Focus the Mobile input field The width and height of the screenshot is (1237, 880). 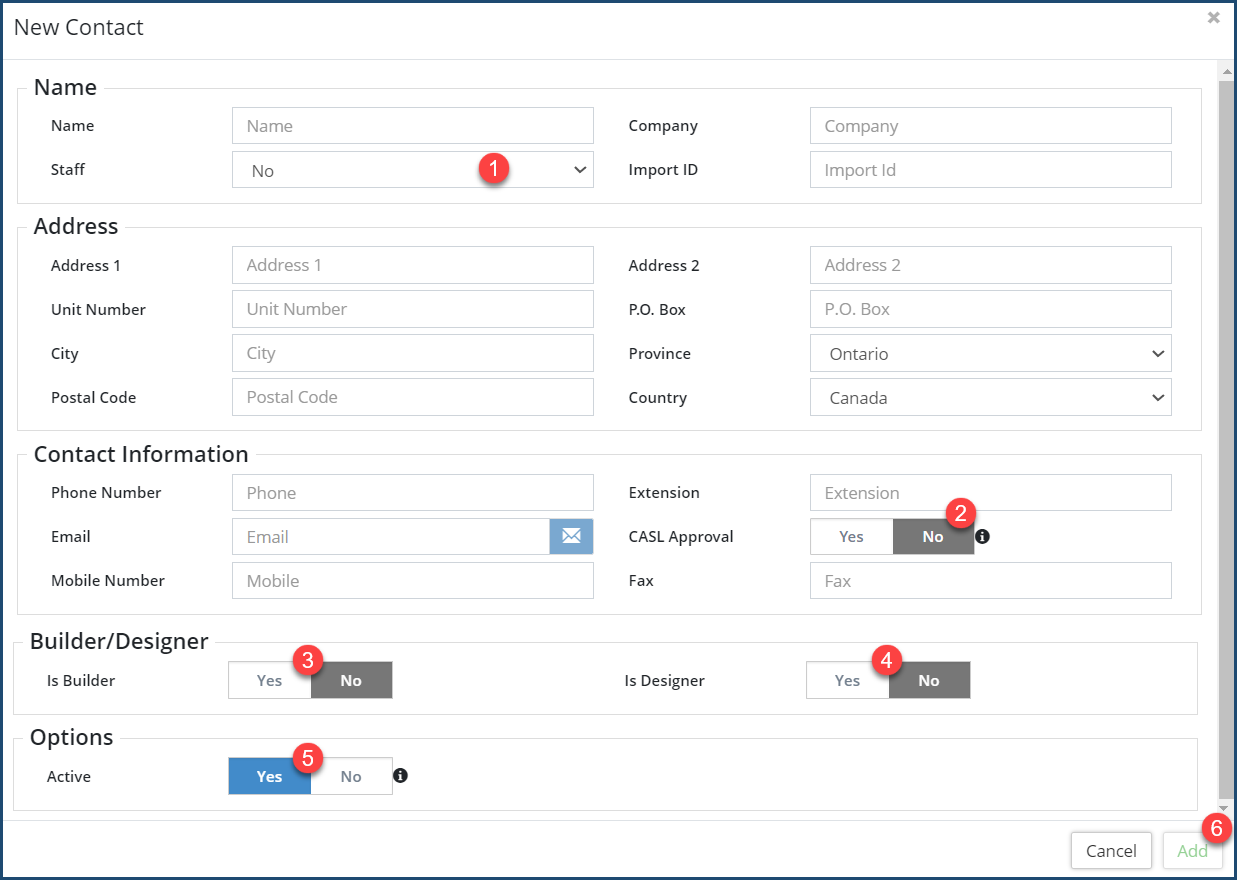[x=413, y=581]
